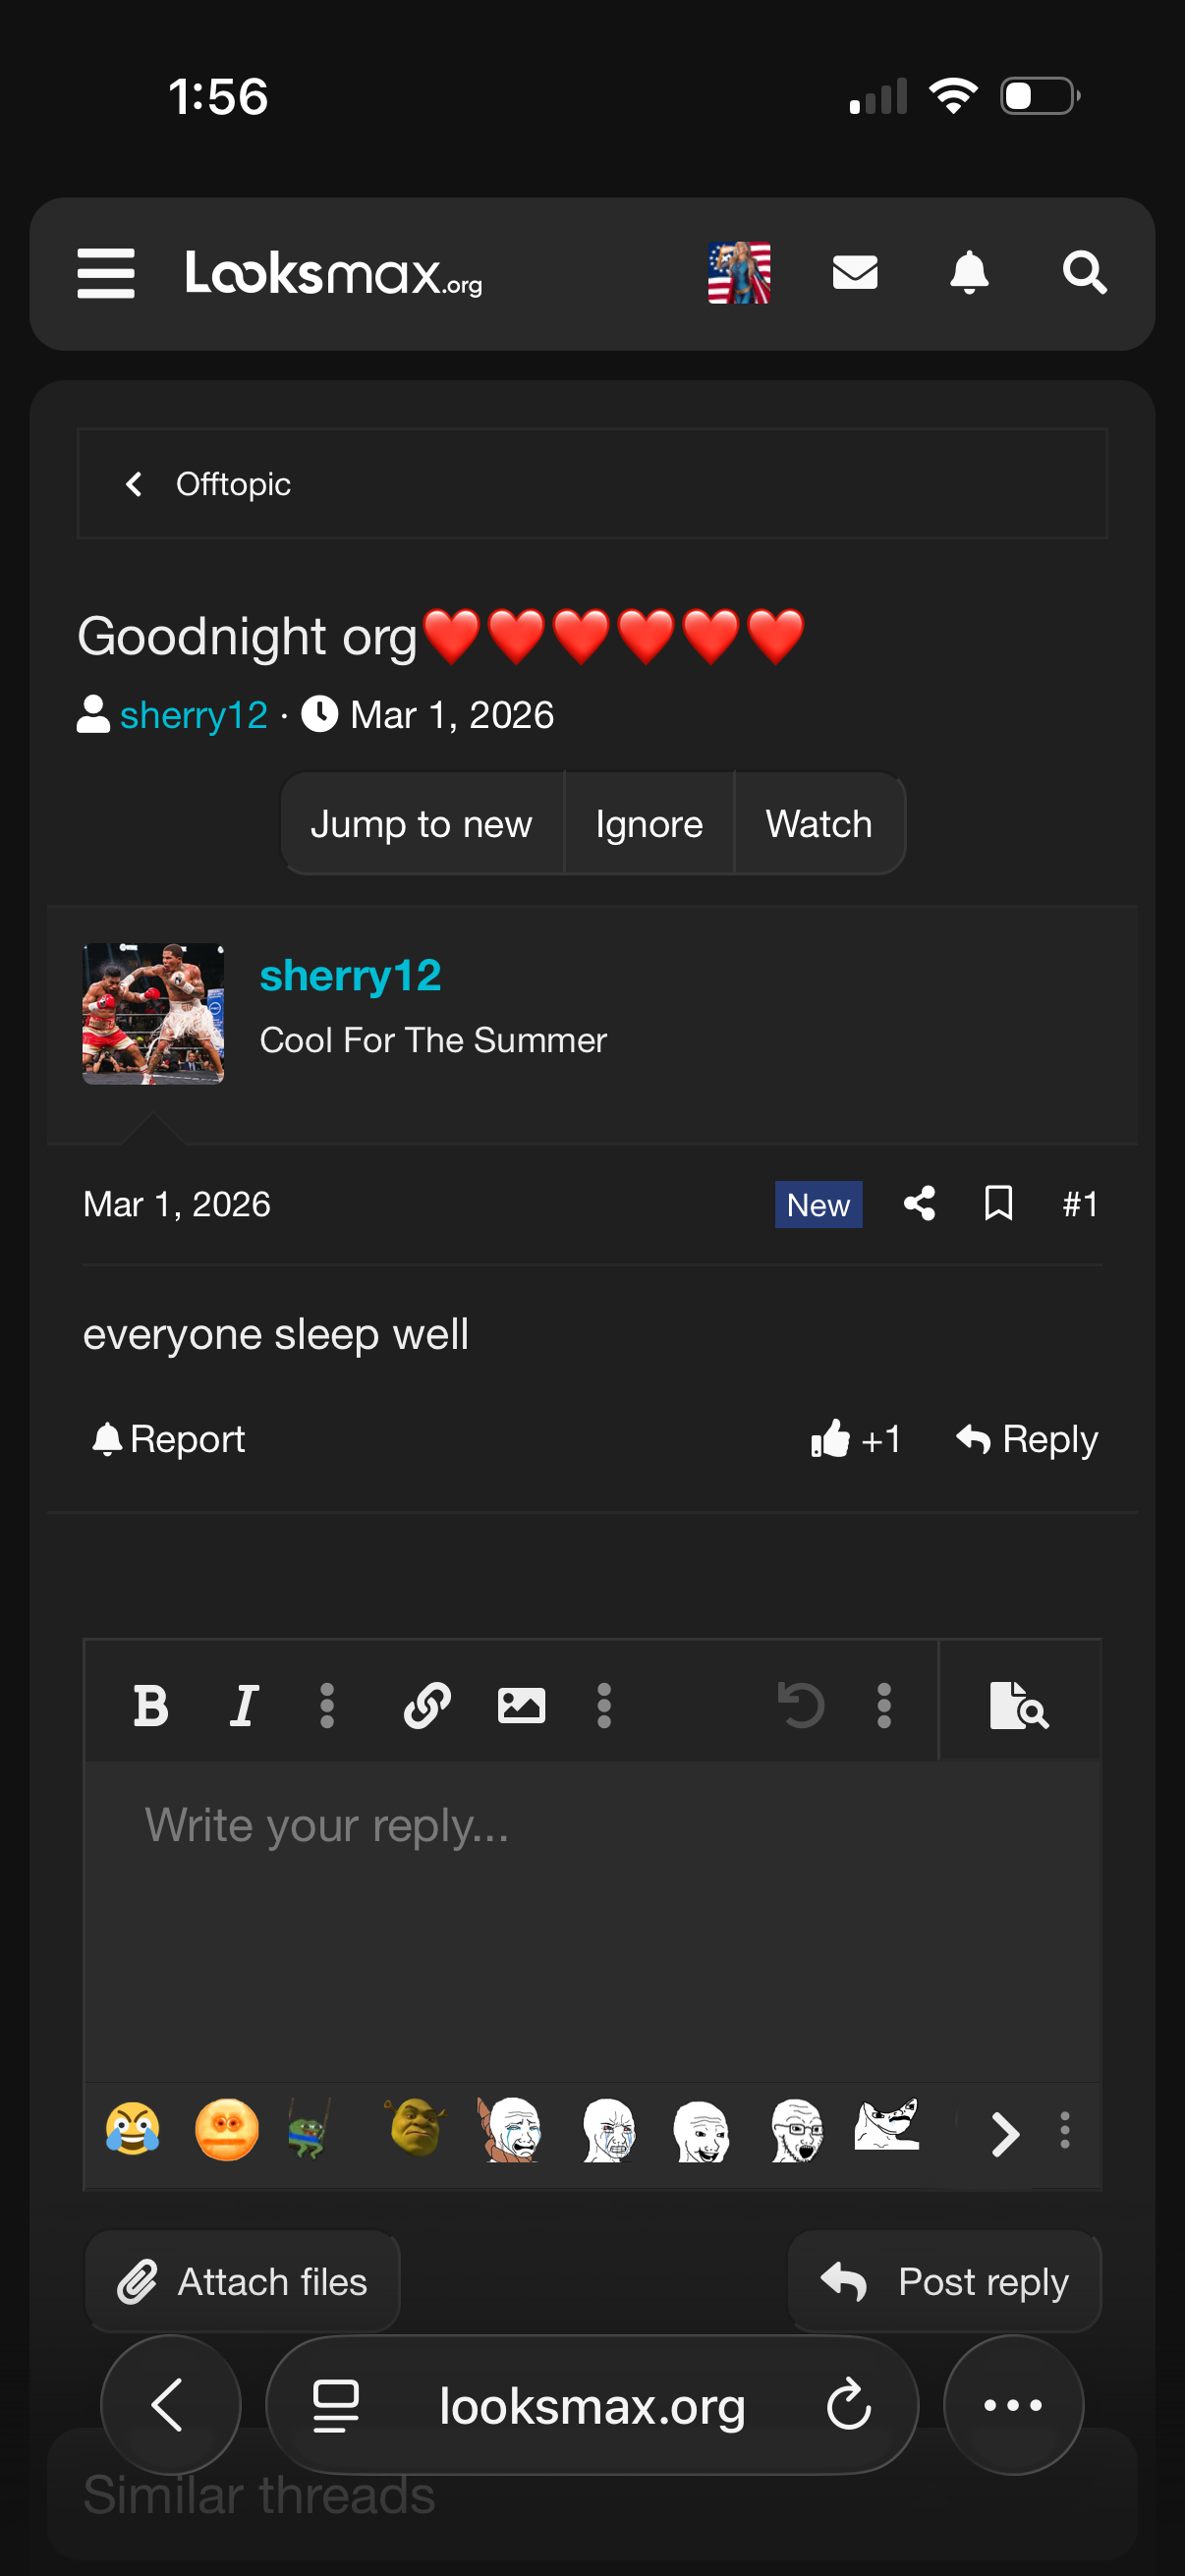Viewport: 1185px width, 2576px height.
Task: Bookmark post number one
Action: pyautogui.click(x=998, y=1203)
